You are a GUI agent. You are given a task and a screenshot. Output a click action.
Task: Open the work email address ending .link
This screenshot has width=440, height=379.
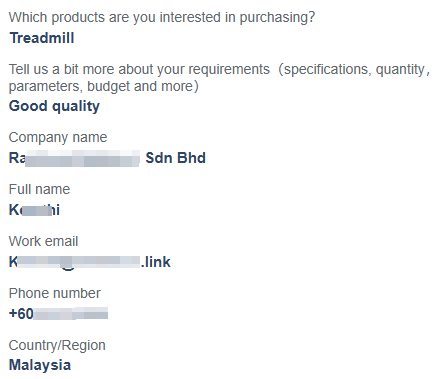click(x=90, y=262)
